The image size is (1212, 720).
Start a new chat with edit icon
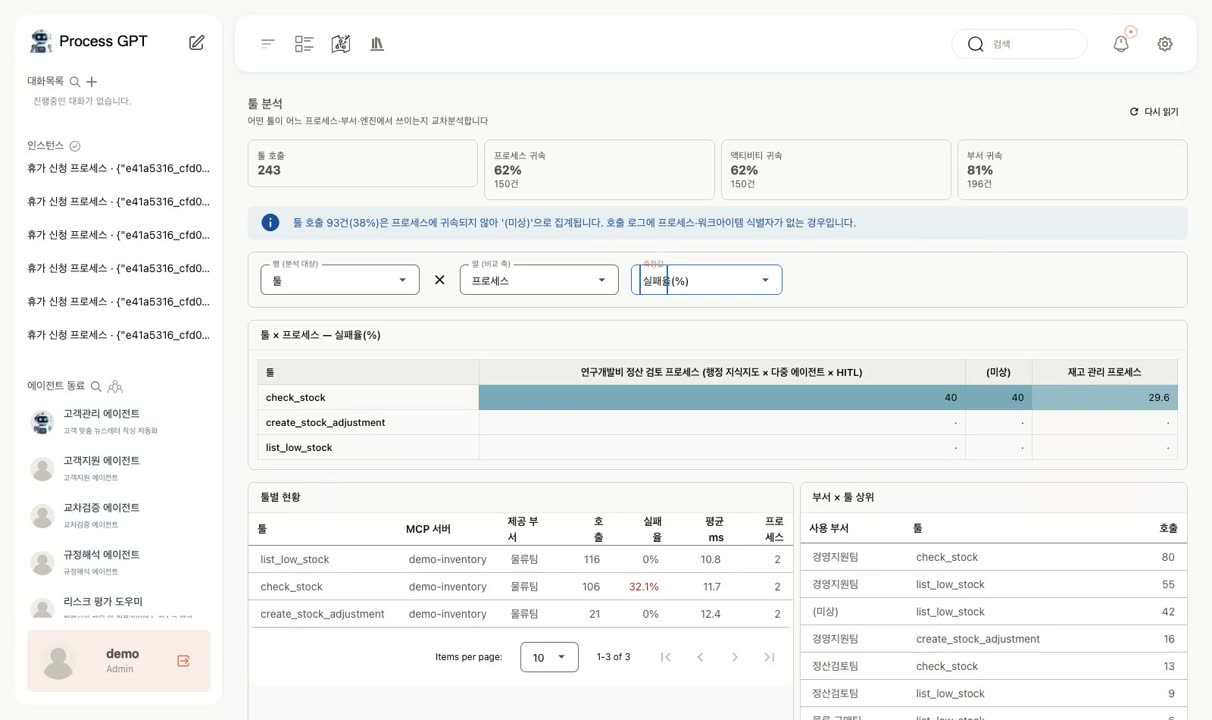click(197, 42)
